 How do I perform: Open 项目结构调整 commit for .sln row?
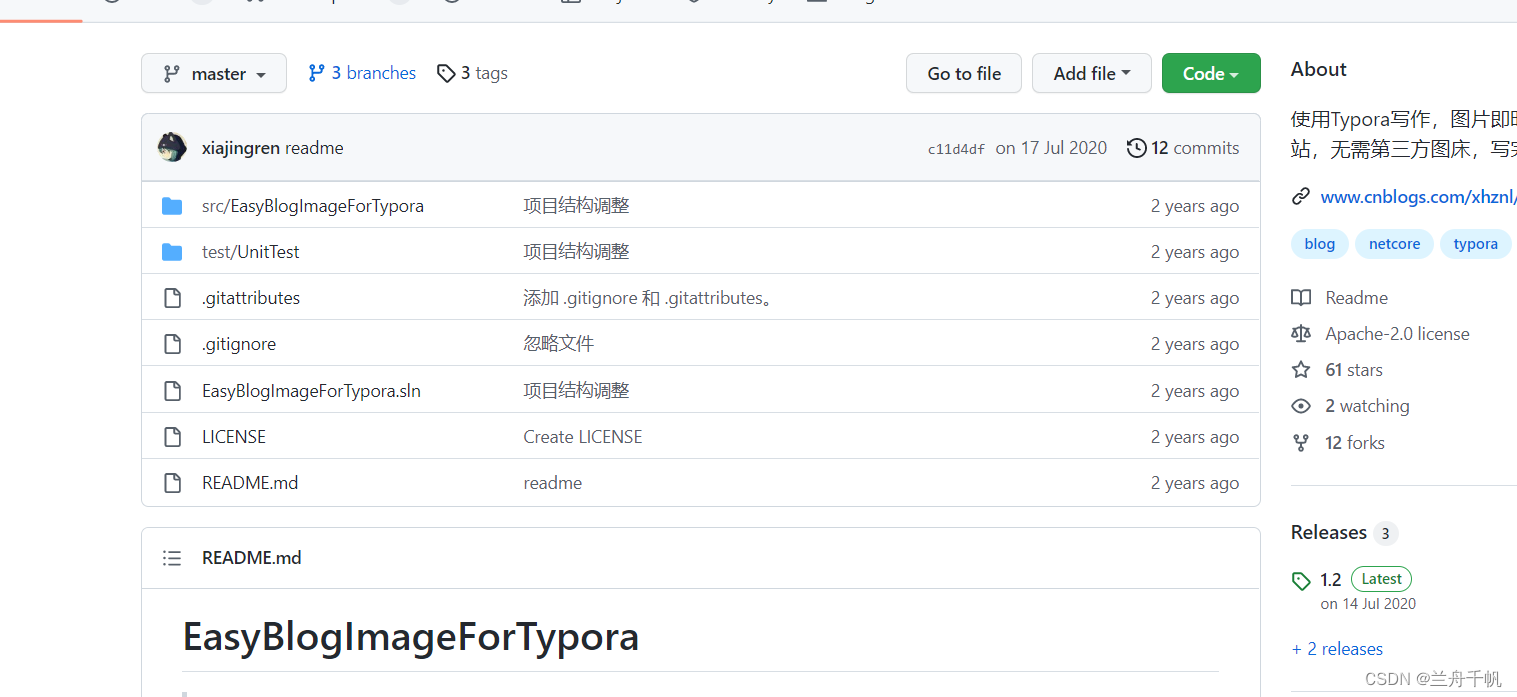click(x=576, y=391)
